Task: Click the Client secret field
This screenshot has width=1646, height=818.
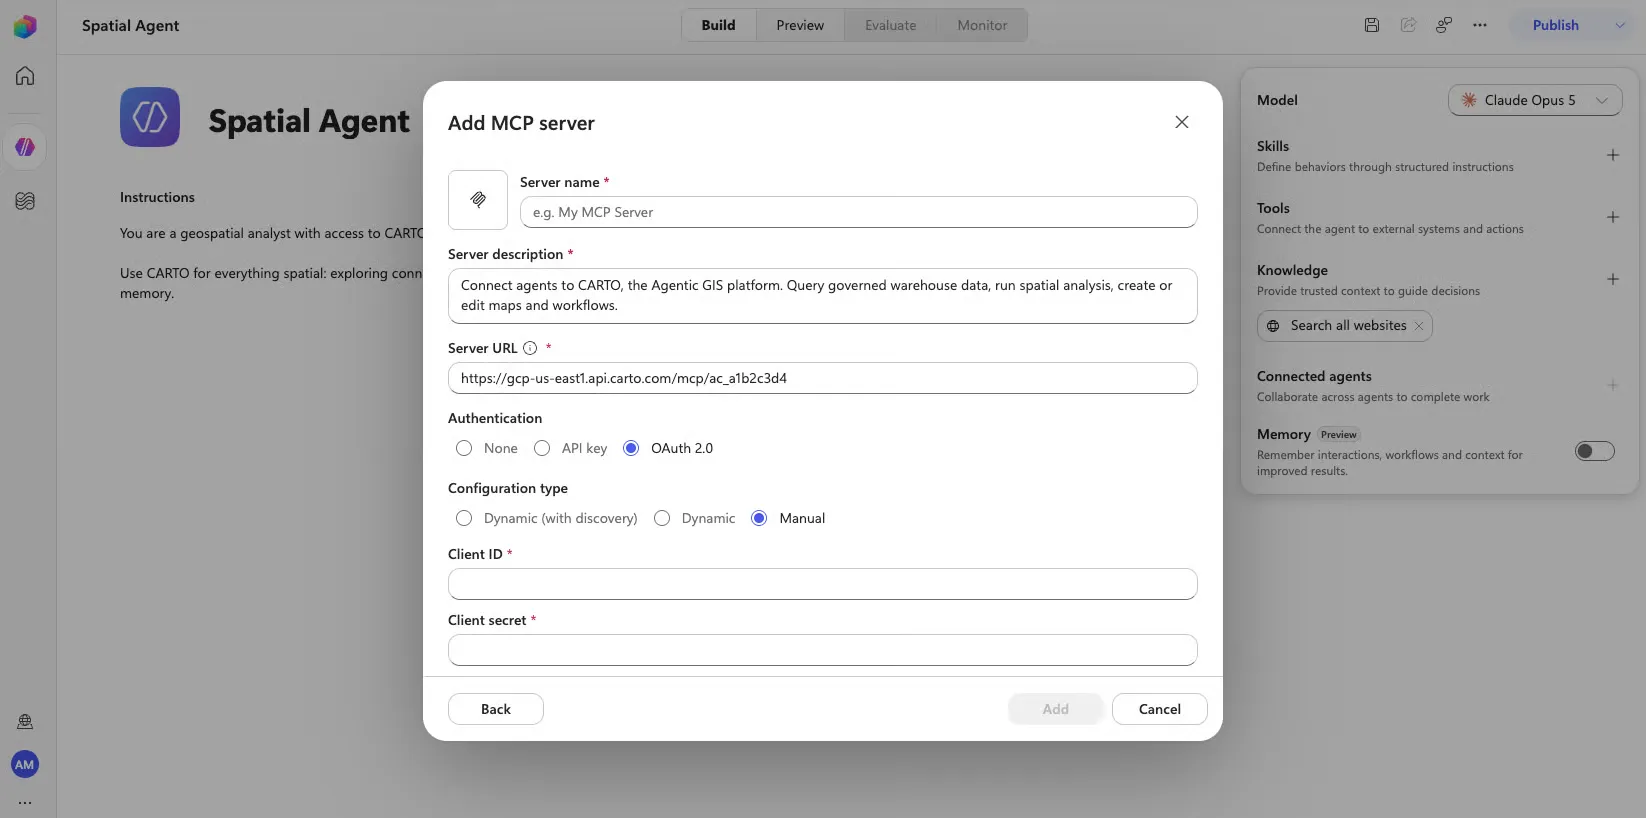Action: coord(822,650)
